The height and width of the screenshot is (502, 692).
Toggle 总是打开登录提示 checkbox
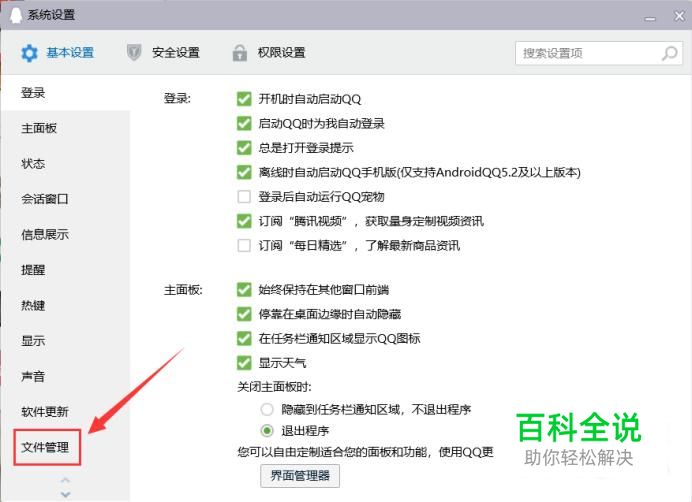(244, 147)
